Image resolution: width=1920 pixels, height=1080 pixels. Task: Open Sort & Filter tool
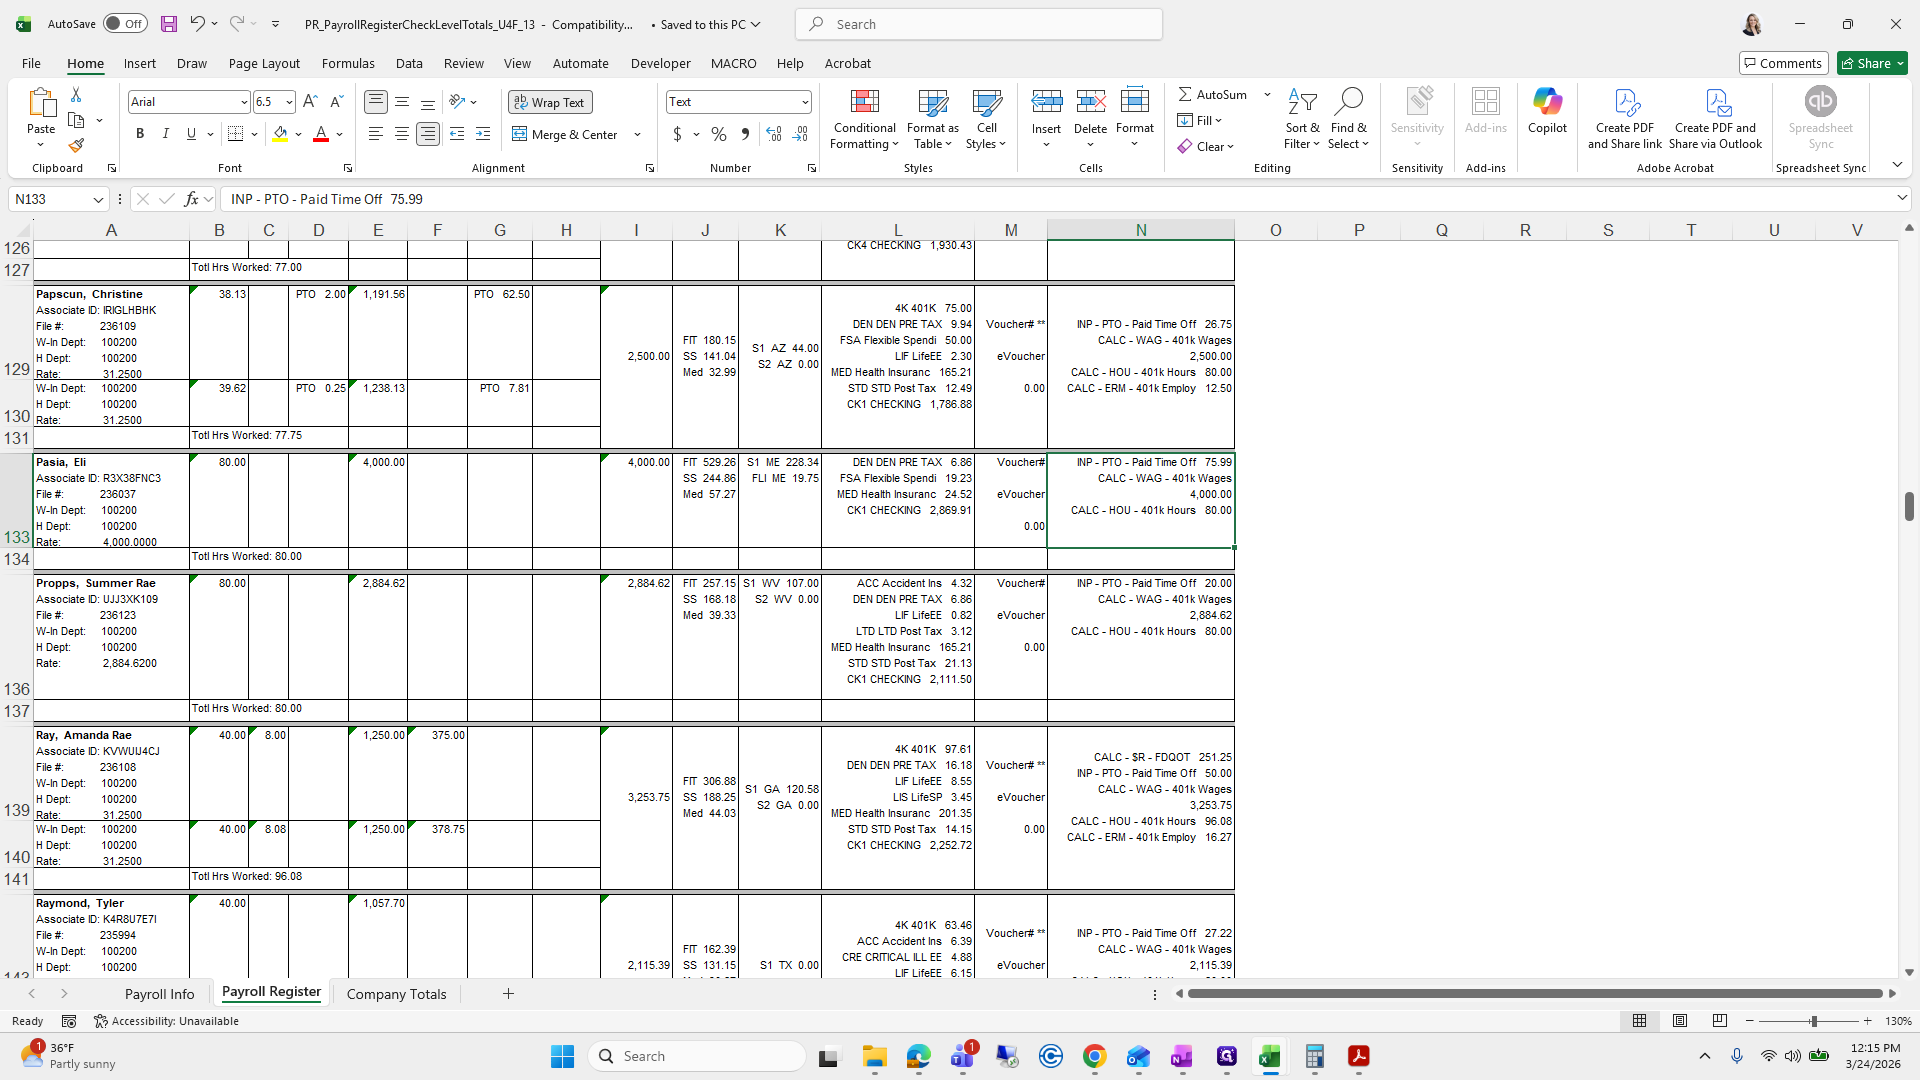click(1302, 119)
